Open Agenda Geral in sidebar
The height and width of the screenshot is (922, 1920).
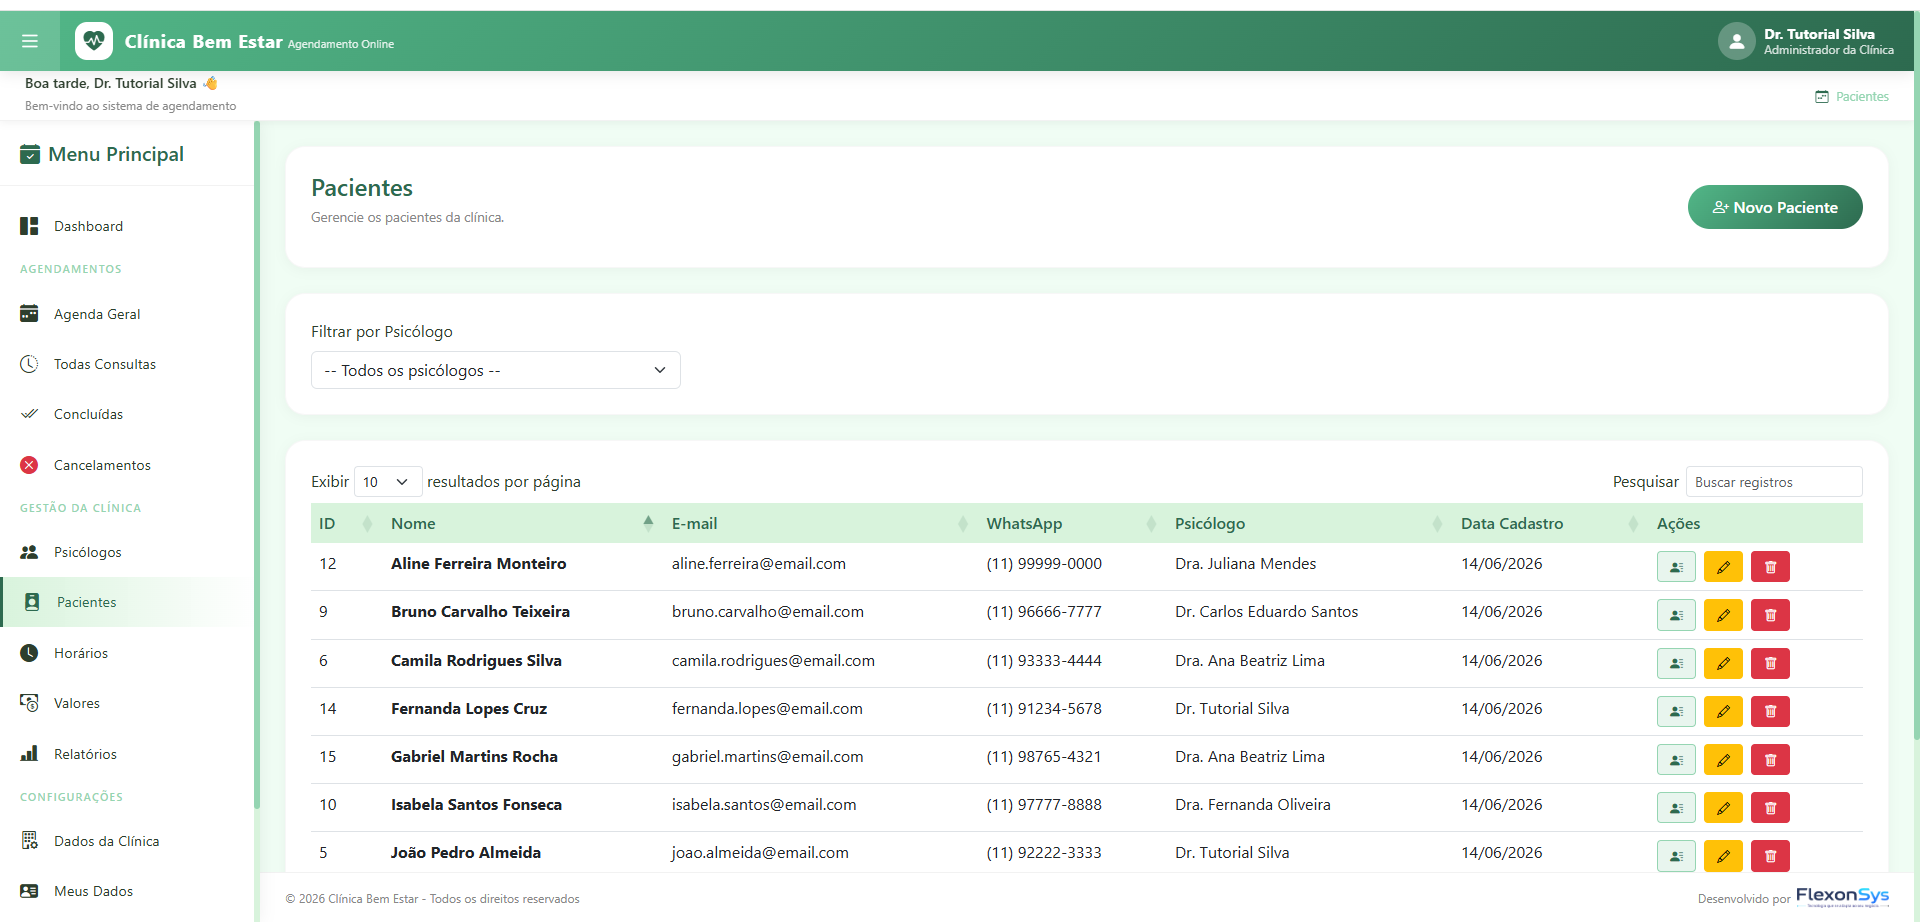point(97,314)
